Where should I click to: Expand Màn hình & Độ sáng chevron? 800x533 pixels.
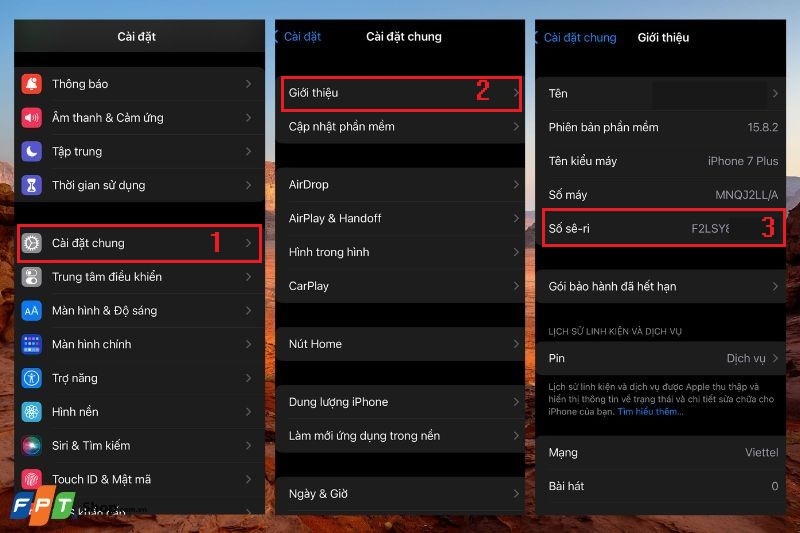(x=248, y=311)
